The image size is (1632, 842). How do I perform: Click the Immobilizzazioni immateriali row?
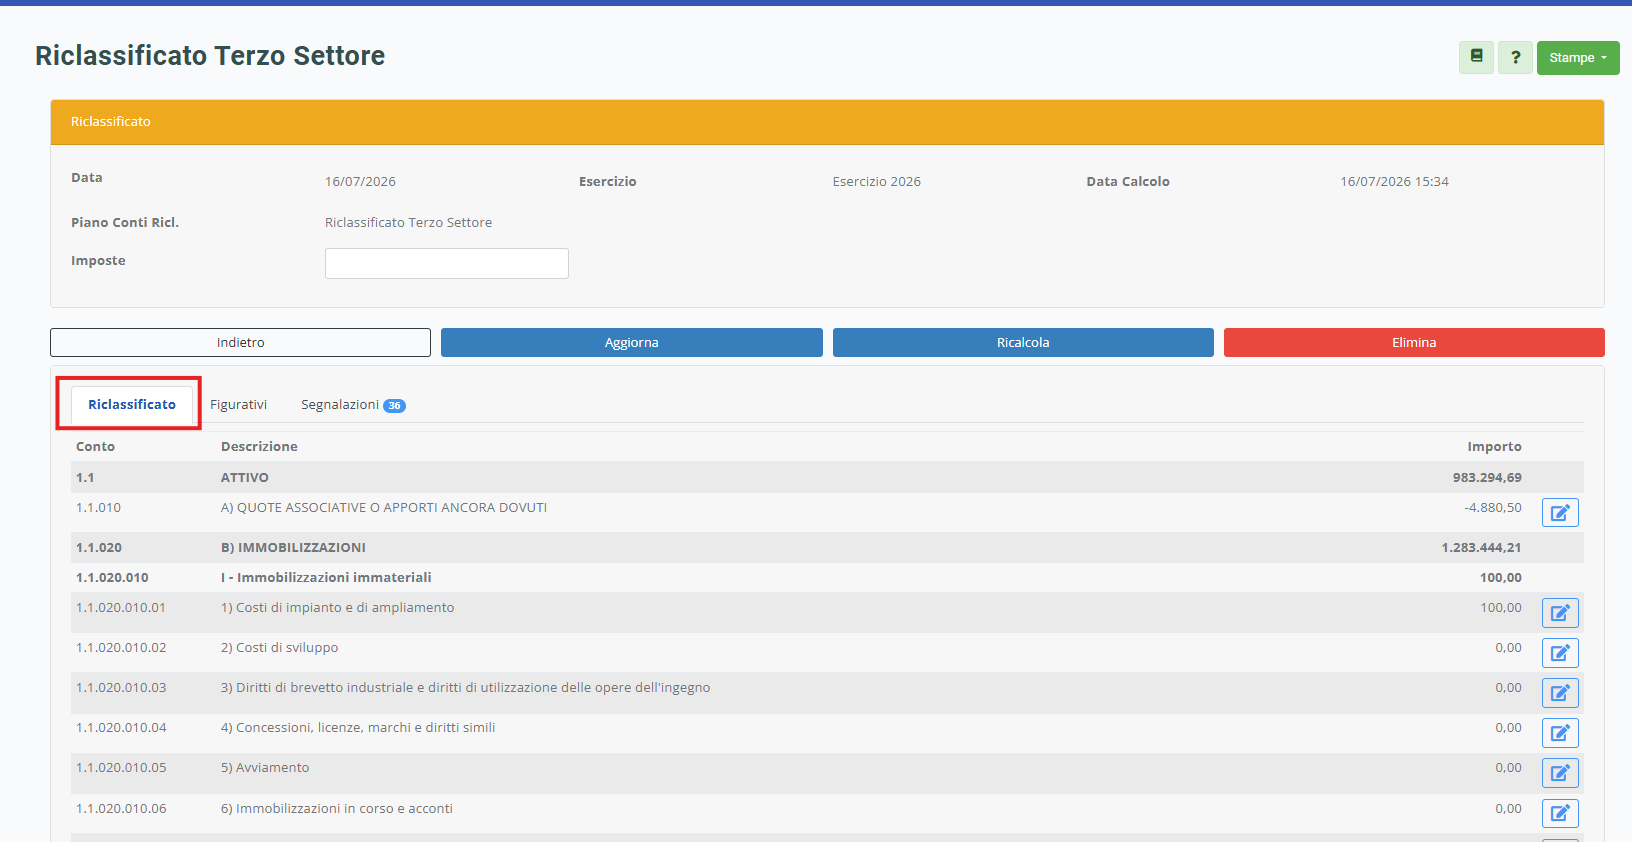click(827, 577)
